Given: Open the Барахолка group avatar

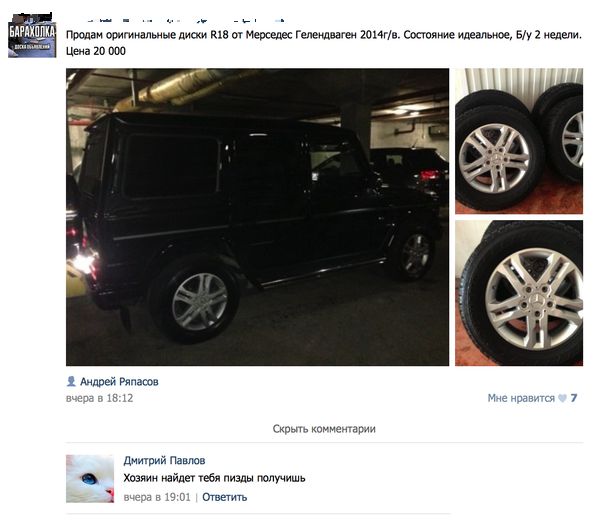Looking at the screenshot, I should [x=32, y=36].
